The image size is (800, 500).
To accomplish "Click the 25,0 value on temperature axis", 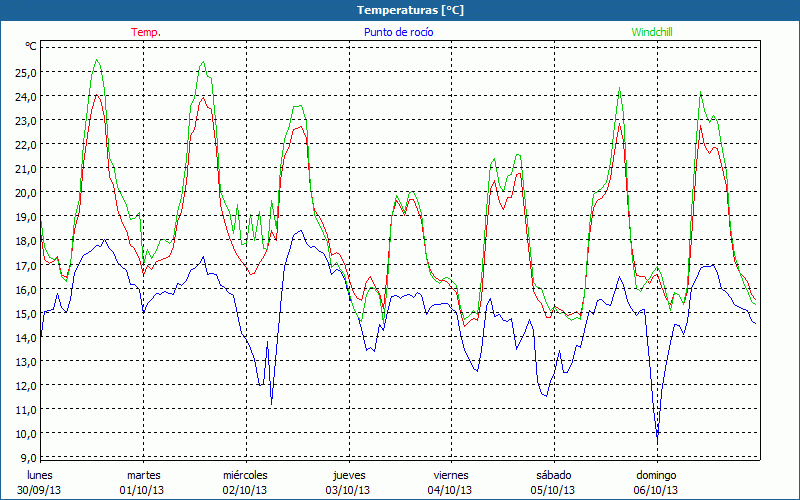I will tap(25, 72).
